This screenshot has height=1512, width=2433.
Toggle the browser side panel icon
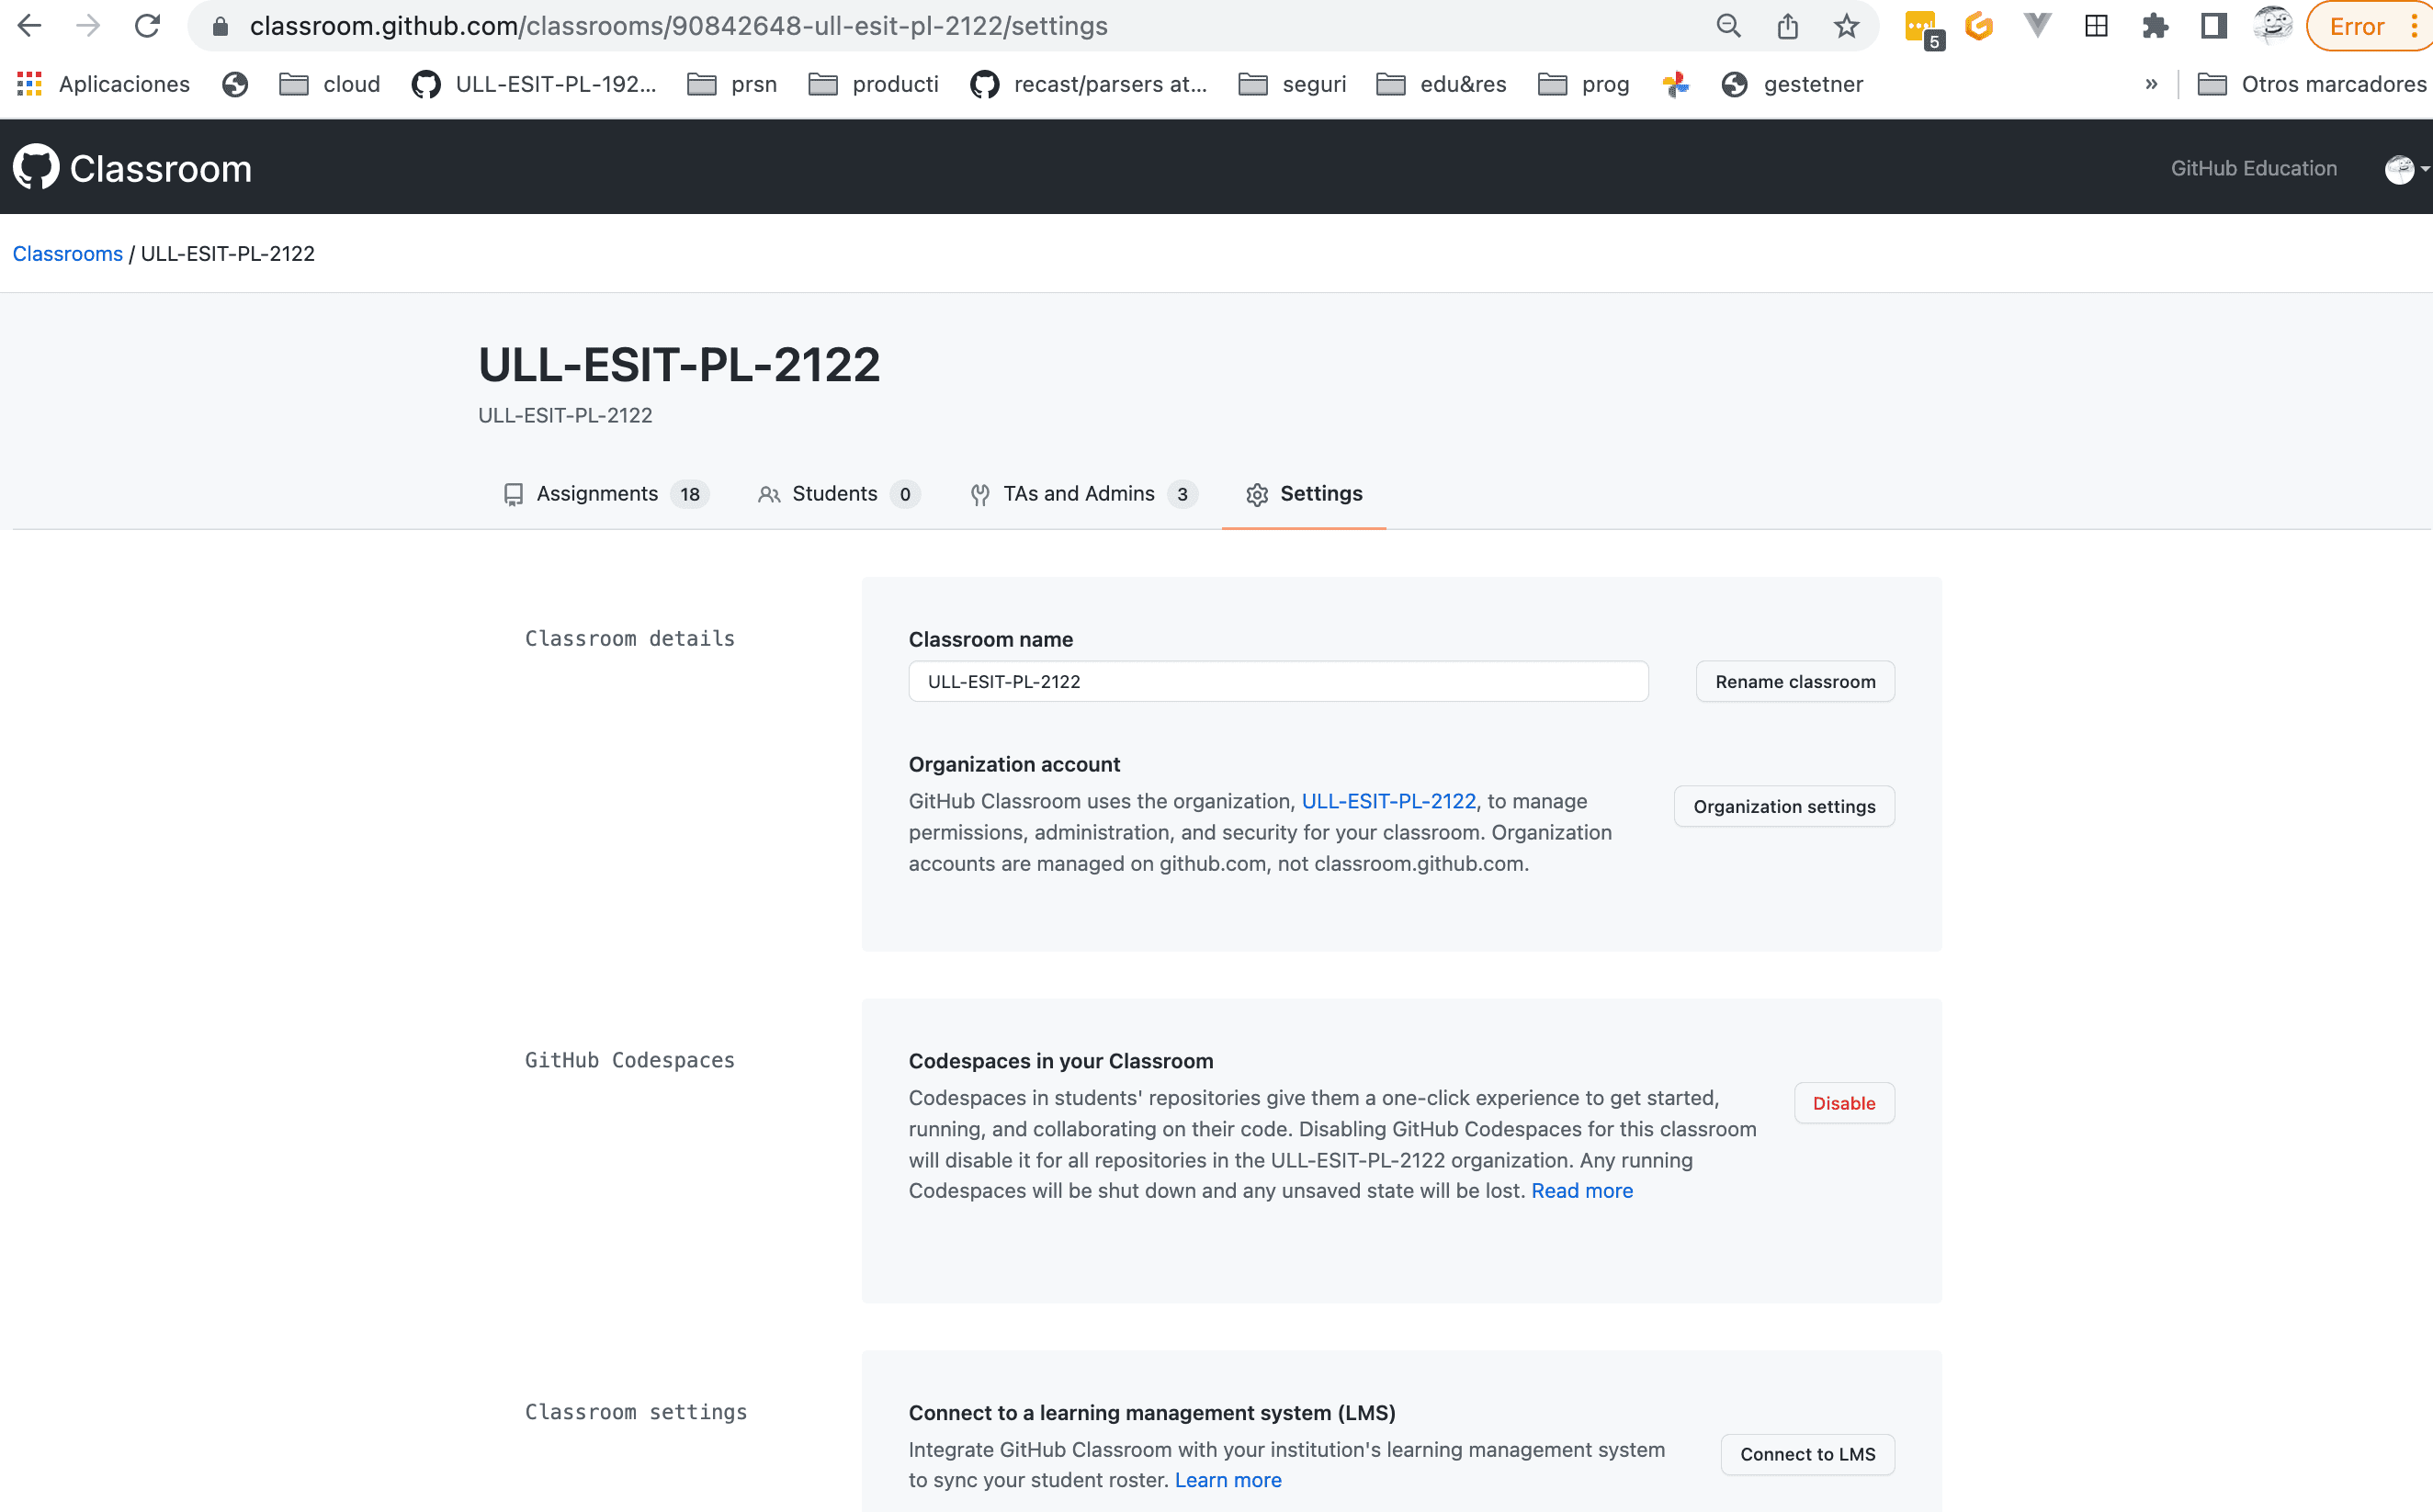click(2213, 26)
